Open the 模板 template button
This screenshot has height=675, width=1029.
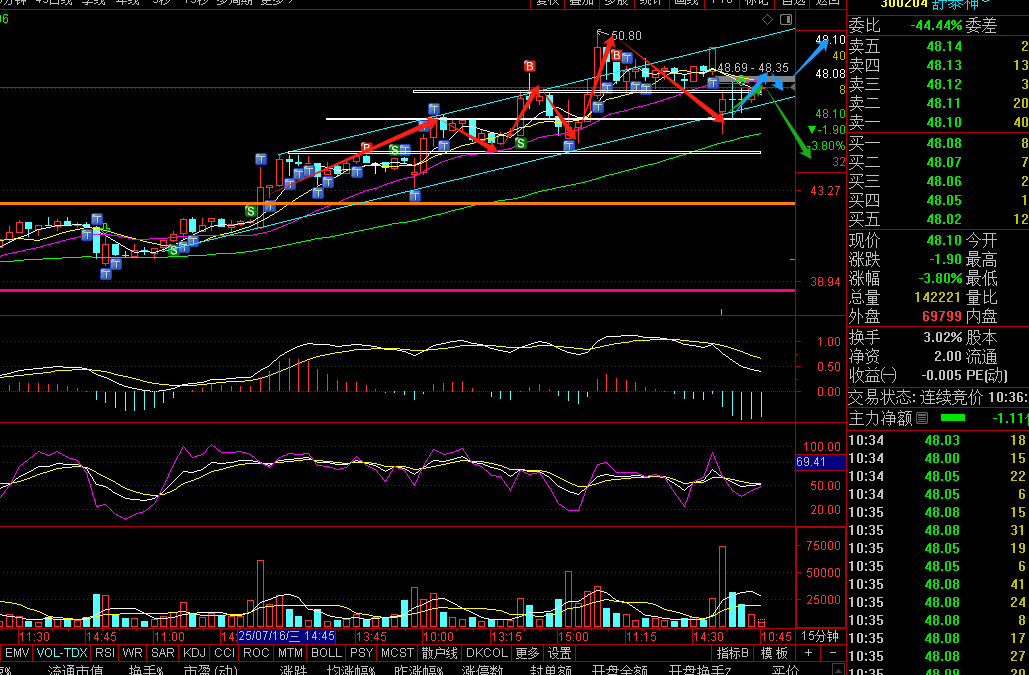pos(774,653)
